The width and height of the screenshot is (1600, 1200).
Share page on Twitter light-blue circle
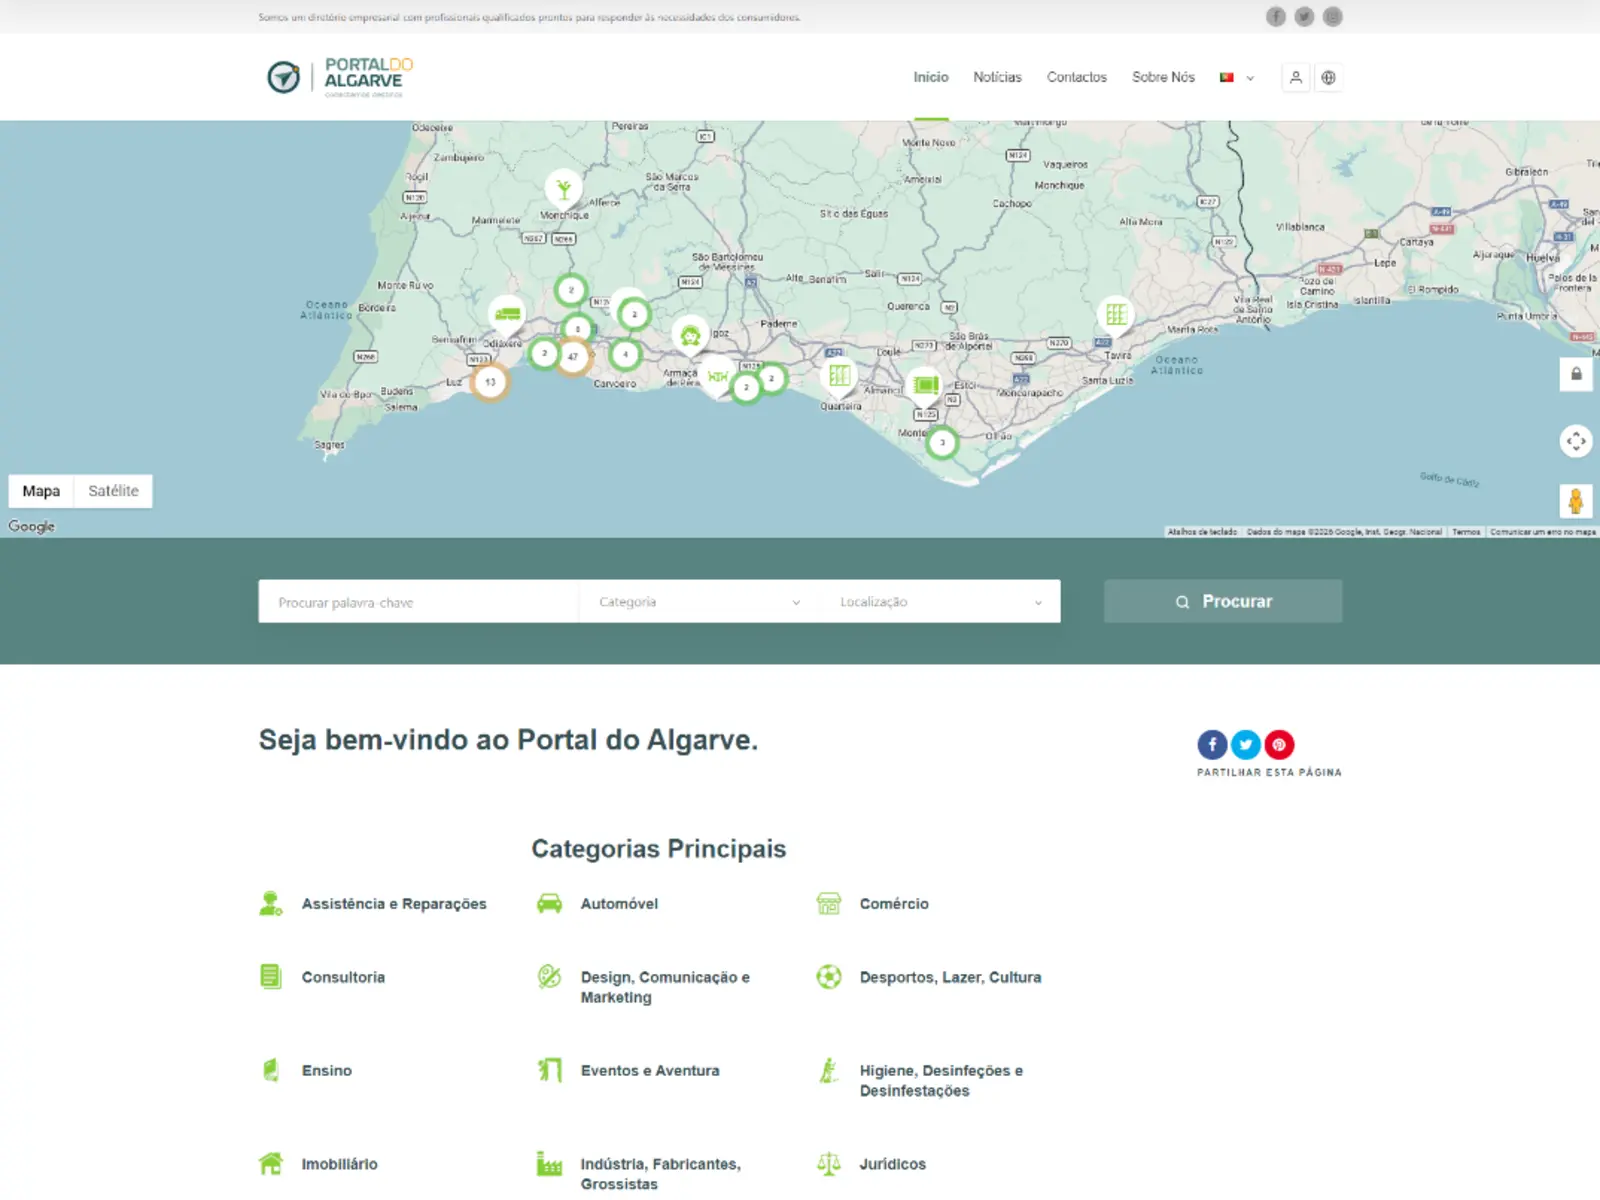[x=1246, y=744]
